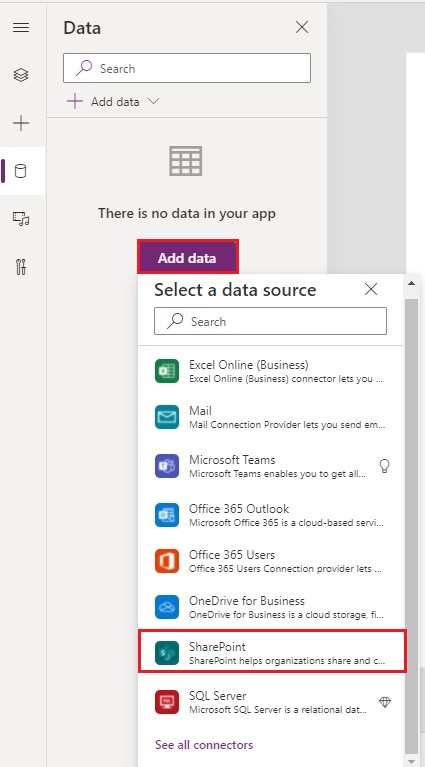This screenshot has width=425, height=767.
Task: Click the Insert plus icon in sidebar
Action: tap(21, 123)
